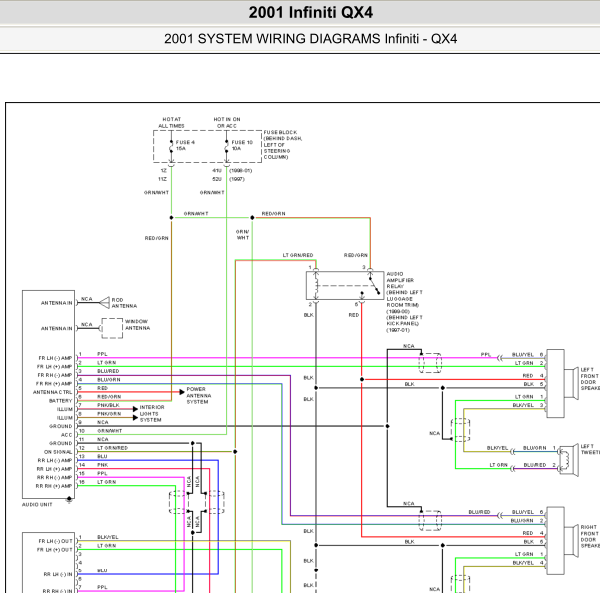Click the '(1998-01)' connector year note
Image resolution: width=600 pixels, height=593 pixels.
(241, 171)
